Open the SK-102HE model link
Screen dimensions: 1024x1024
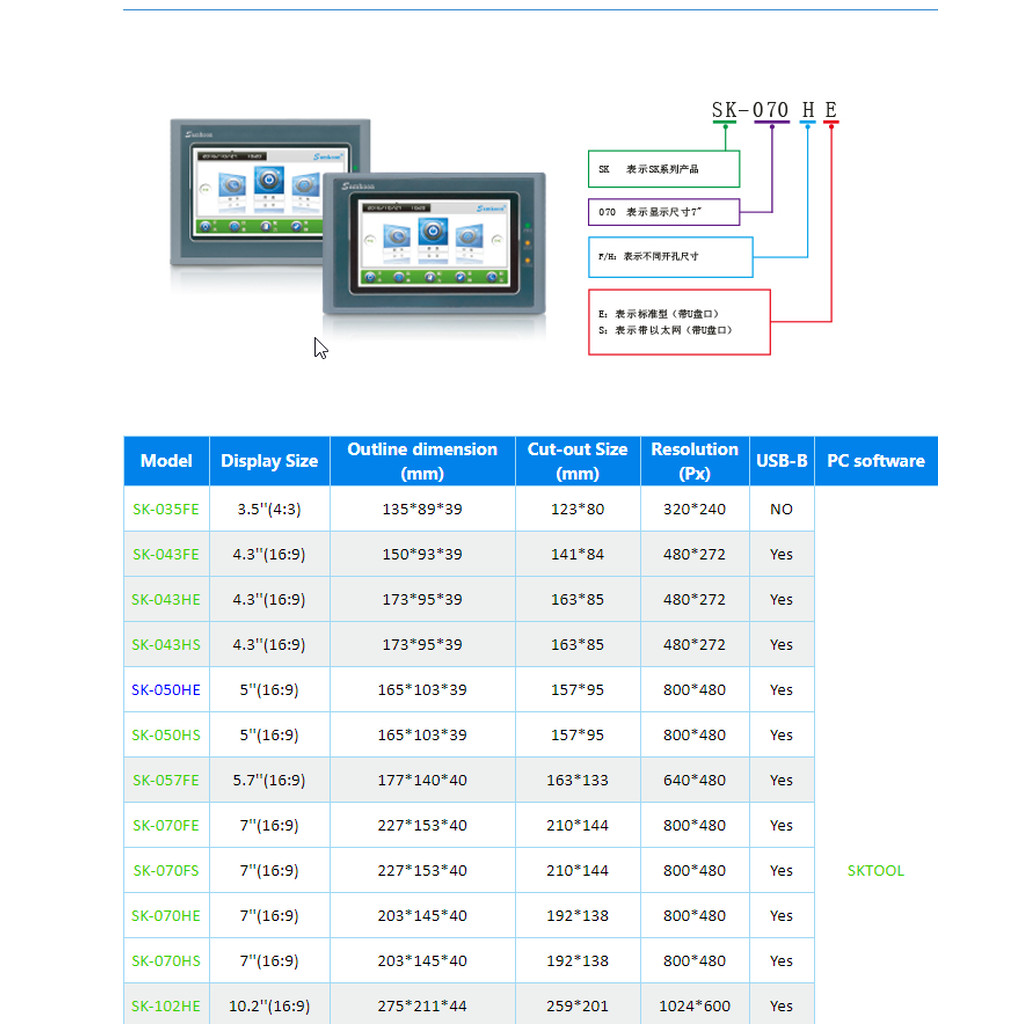click(166, 1006)
